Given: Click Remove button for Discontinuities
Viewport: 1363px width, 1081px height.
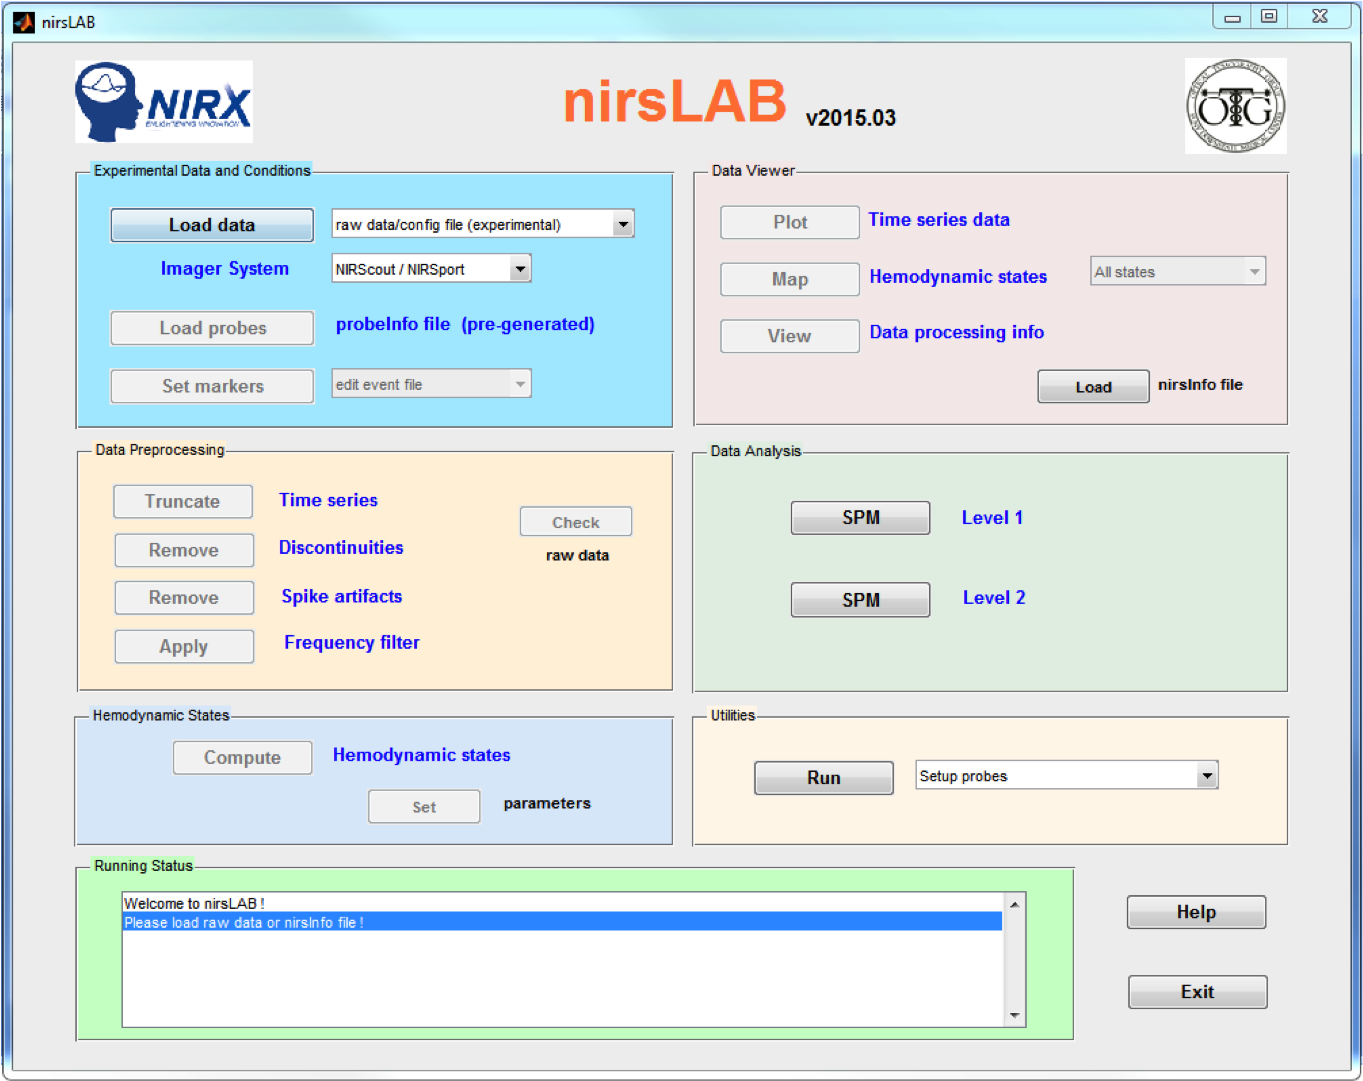Looking at the screenshot, I should (184, 550).
